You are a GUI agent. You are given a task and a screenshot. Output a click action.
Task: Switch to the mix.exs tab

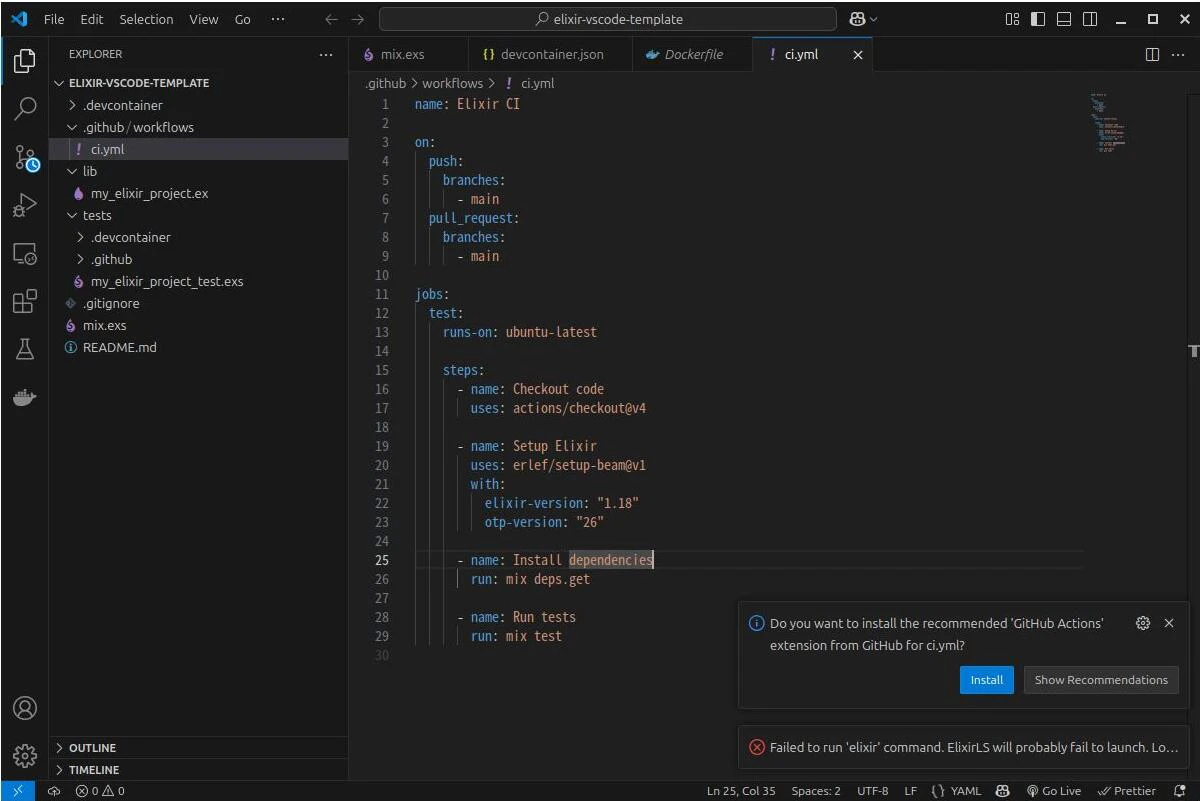coord(408,54)
